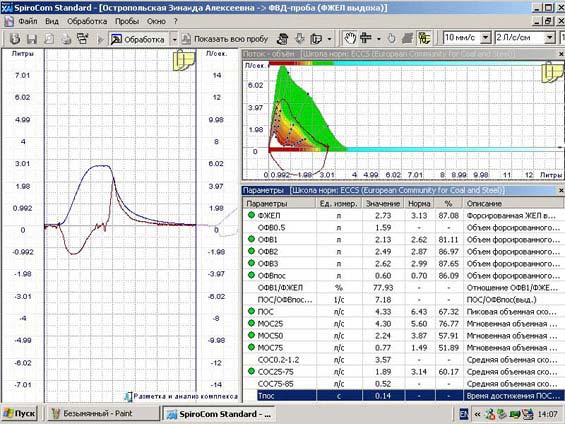
Task: Click the red-to-green color bar above flow graph
Action: click(301, 63)
